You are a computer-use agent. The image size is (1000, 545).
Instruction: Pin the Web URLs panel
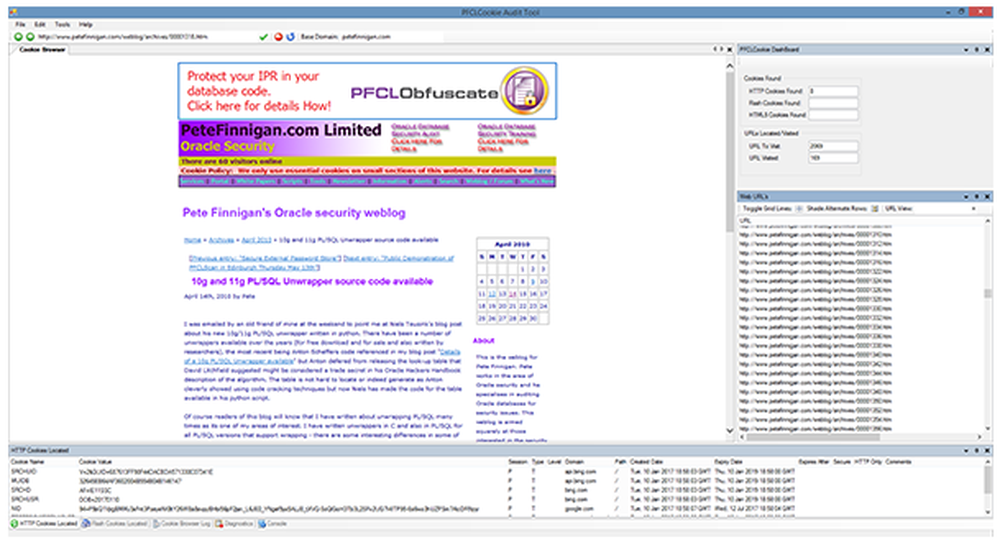[976, 196]
